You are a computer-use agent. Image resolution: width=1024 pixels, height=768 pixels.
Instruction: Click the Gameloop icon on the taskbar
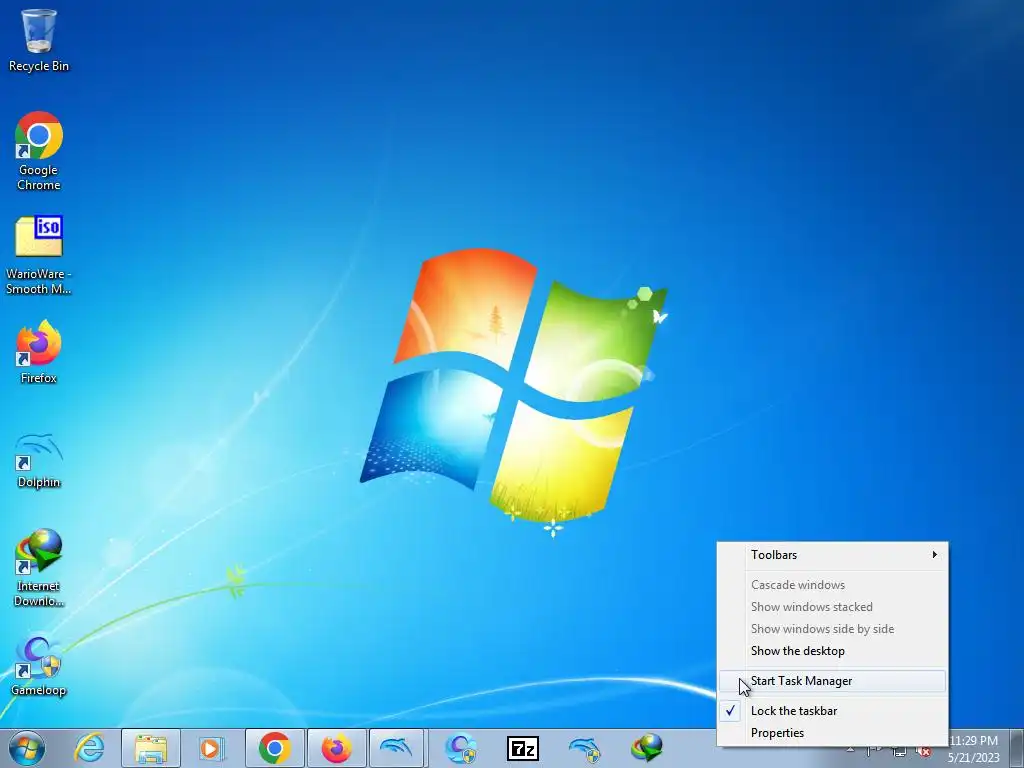click(x=460, y=748)
